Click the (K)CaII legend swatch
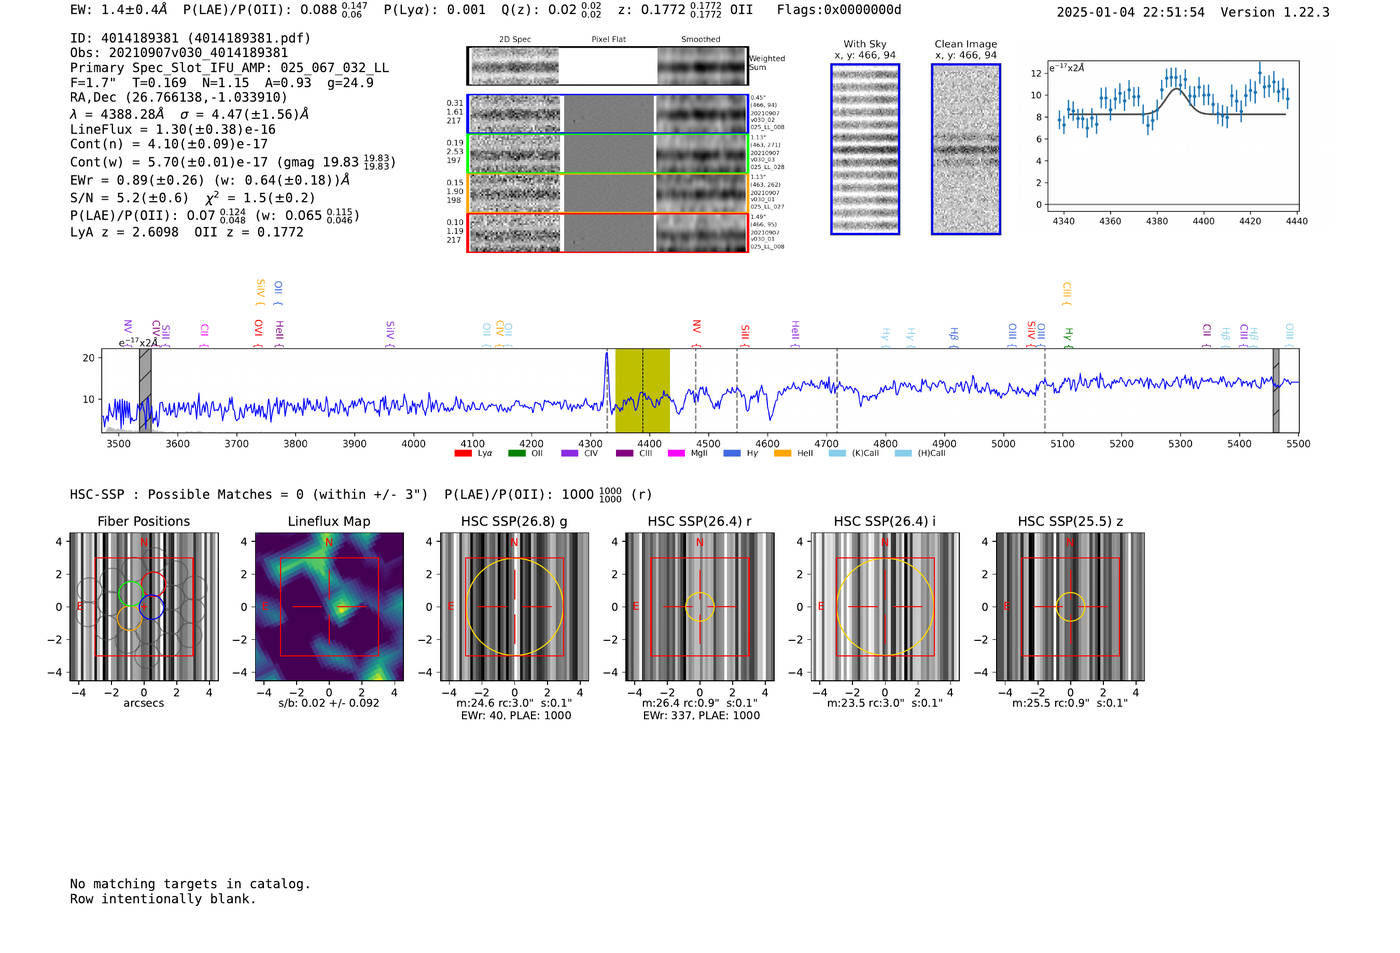This screenshot has width=1400, height=953. coord(837,453)
